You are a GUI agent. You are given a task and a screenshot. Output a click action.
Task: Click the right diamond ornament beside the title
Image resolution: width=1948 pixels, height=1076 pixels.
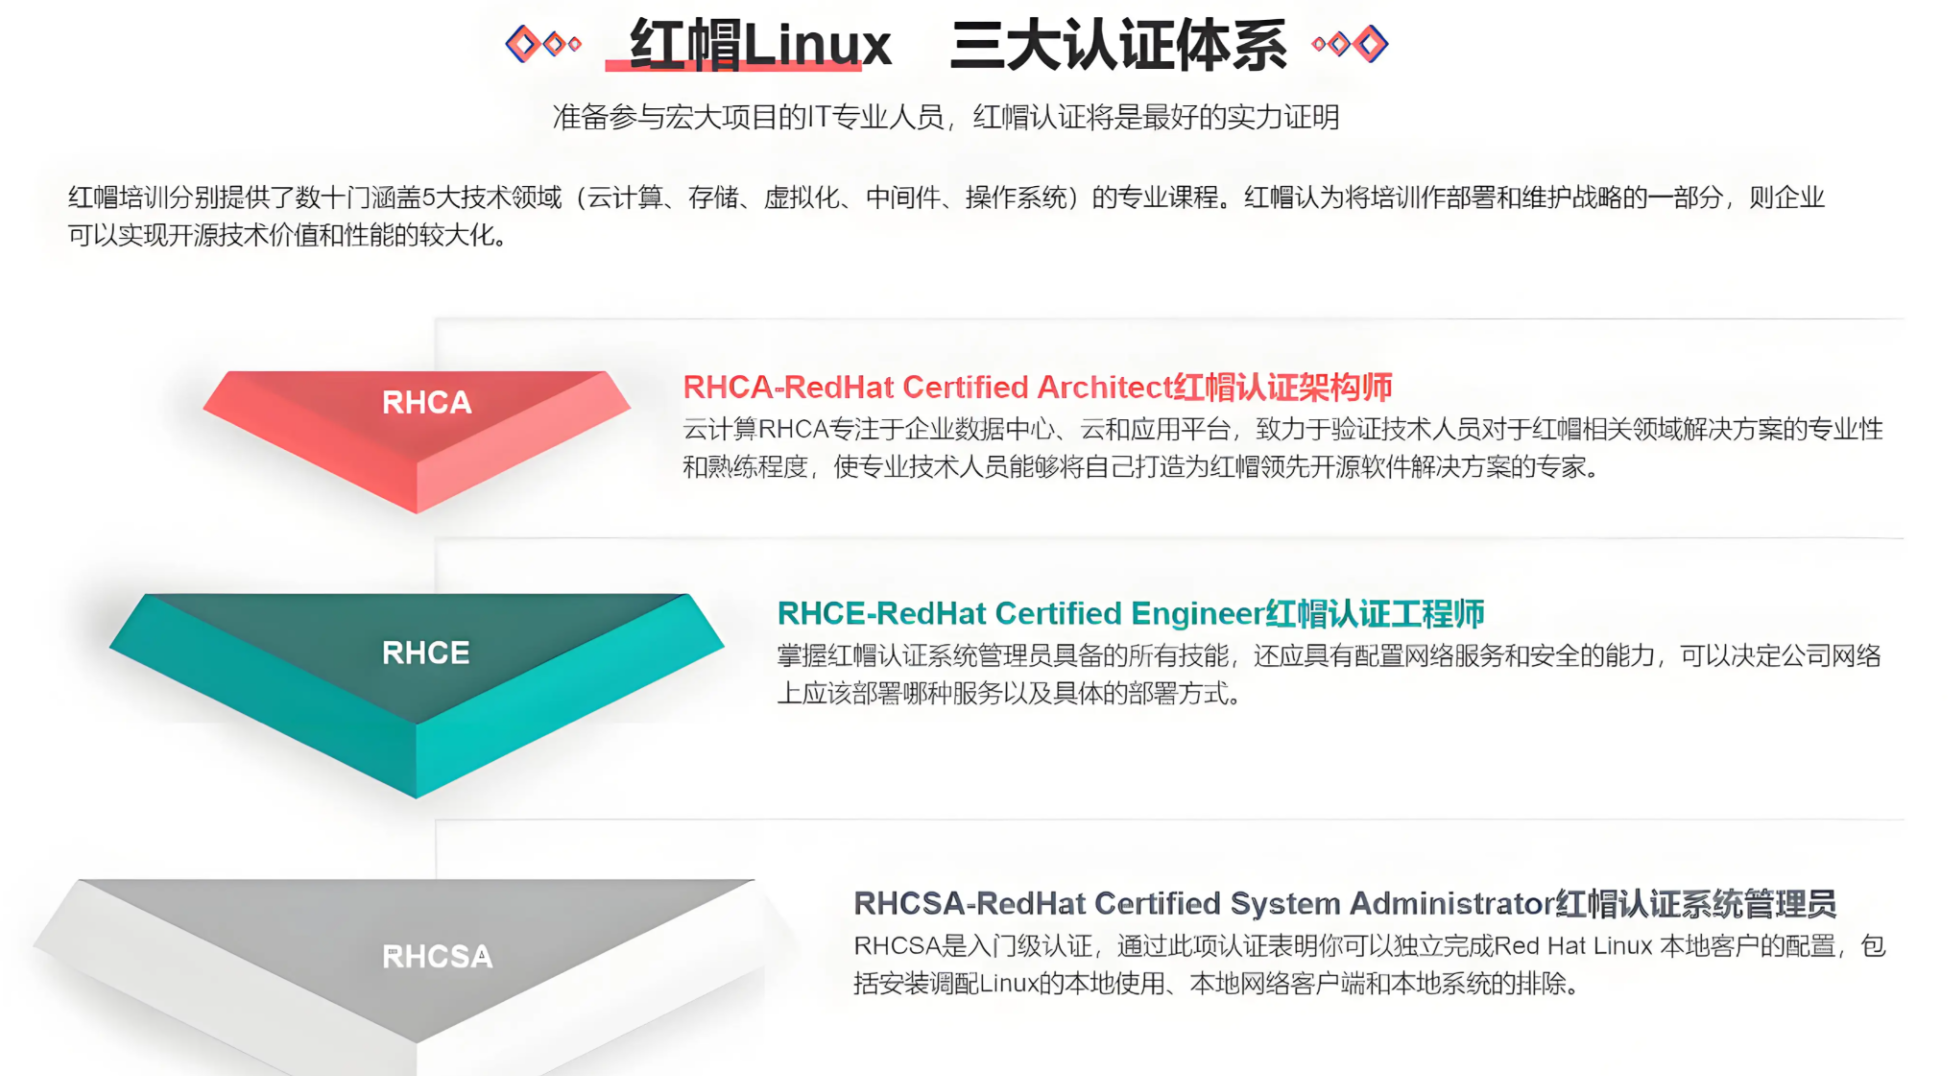1351,44
